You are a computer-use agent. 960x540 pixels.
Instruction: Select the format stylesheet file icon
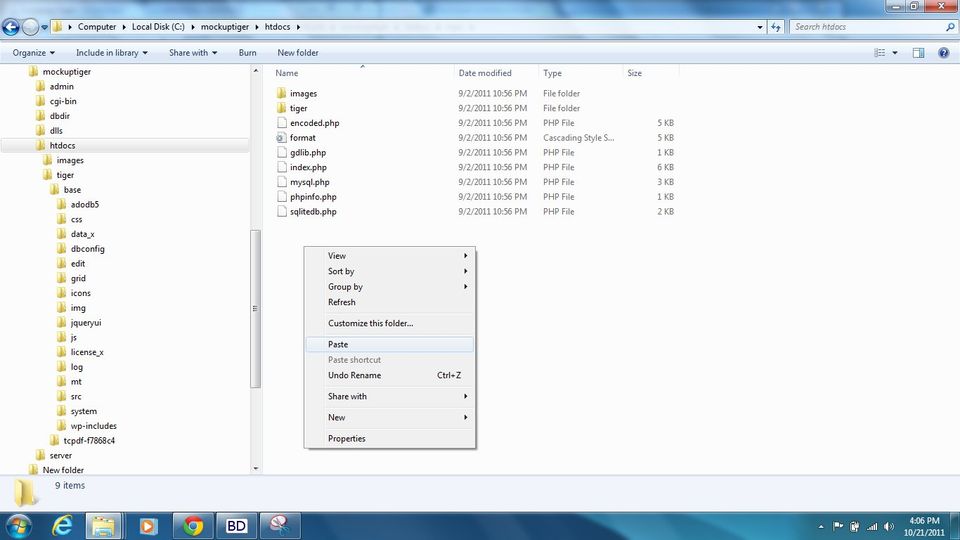pyautogui.click(x=282, y=138)
